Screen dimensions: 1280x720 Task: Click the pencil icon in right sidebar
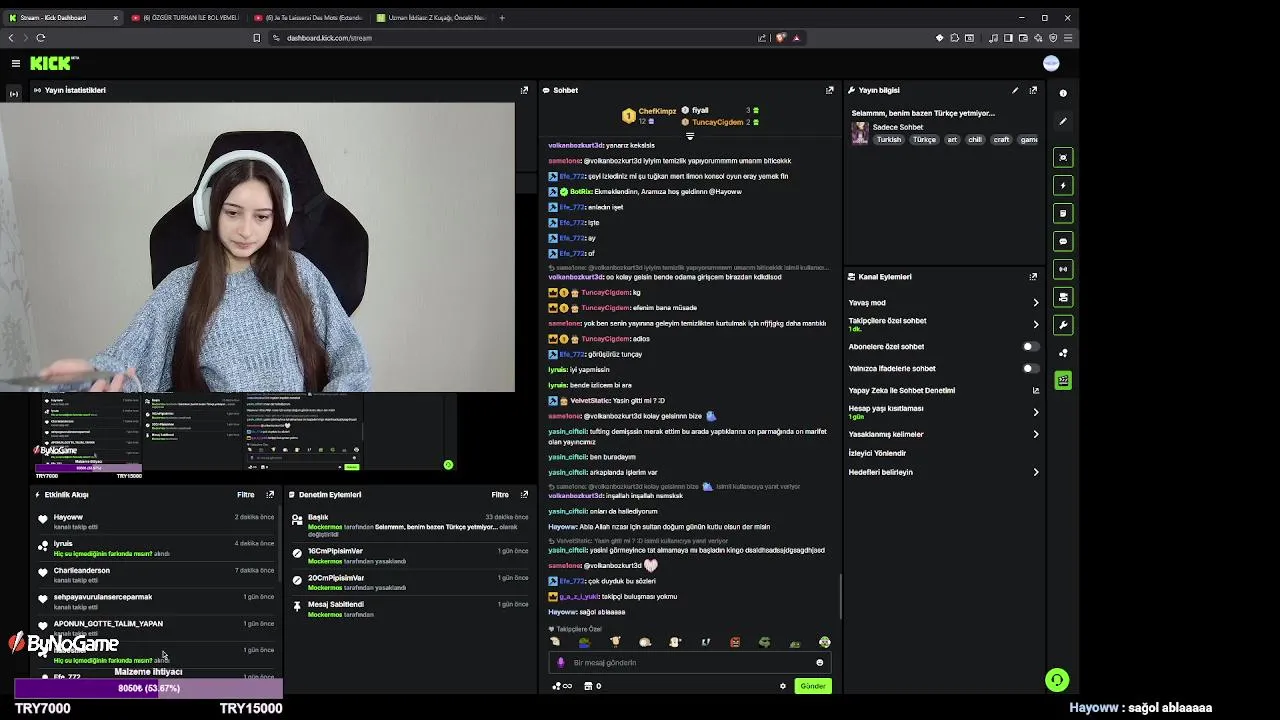[1063, 121]
